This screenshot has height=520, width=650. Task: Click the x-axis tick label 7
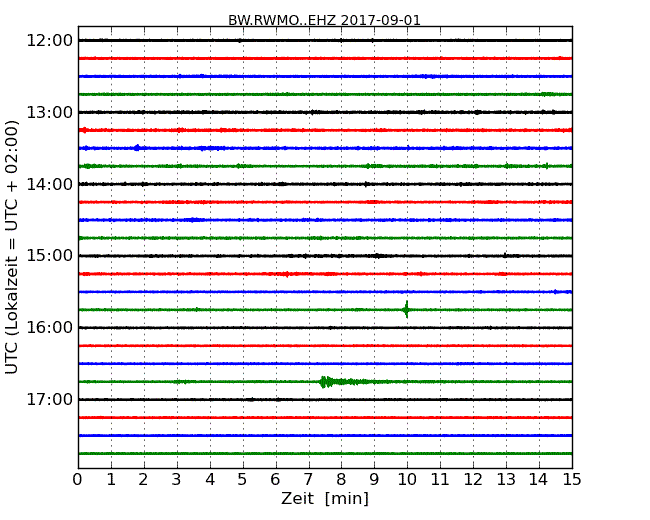308,480
